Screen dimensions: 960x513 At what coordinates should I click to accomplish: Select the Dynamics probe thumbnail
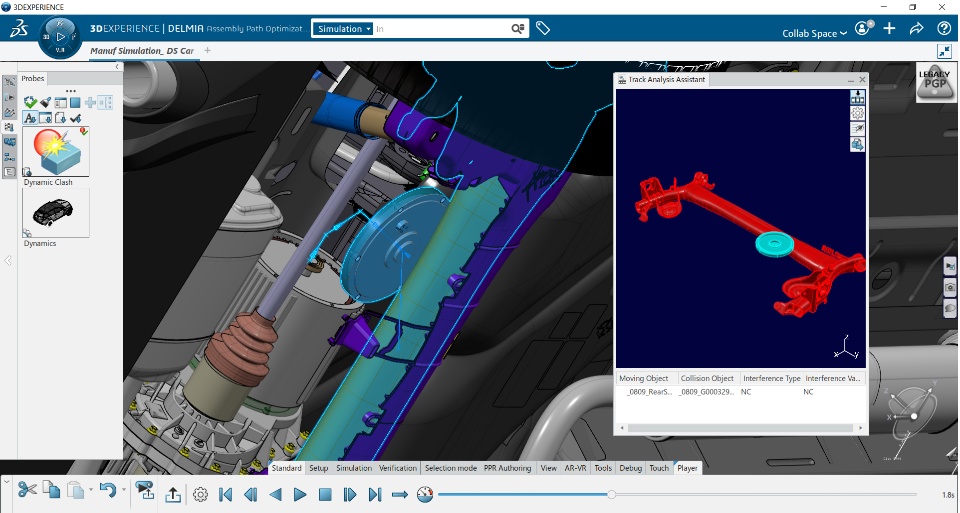(x=56, y=213)
